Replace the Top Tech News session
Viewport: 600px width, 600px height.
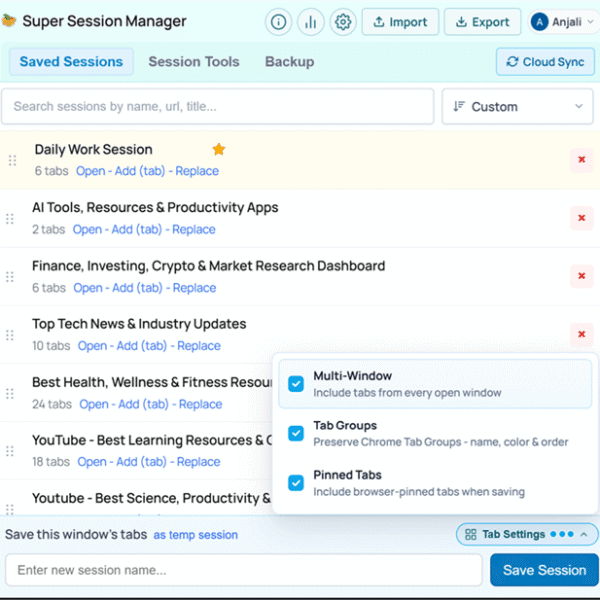coord(199,346)
